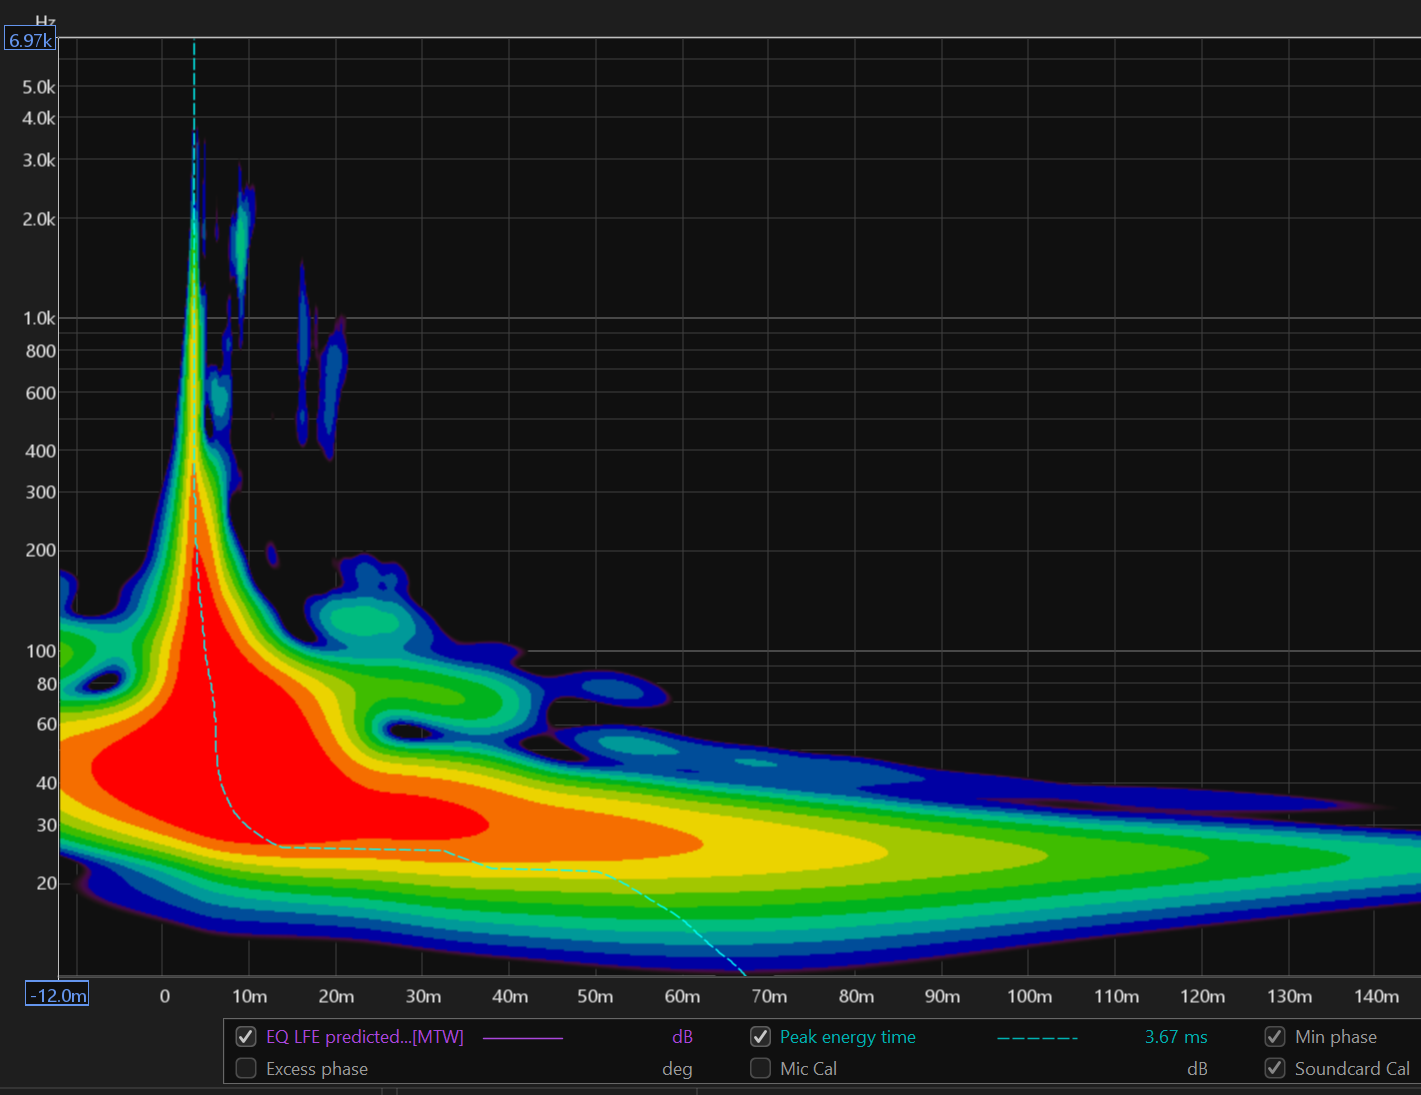Image resolution: width=1421 pixels, height=1095 pixels.
Task: Click the purple dB unit label in legend
Action: click(x=682, y=1037)
